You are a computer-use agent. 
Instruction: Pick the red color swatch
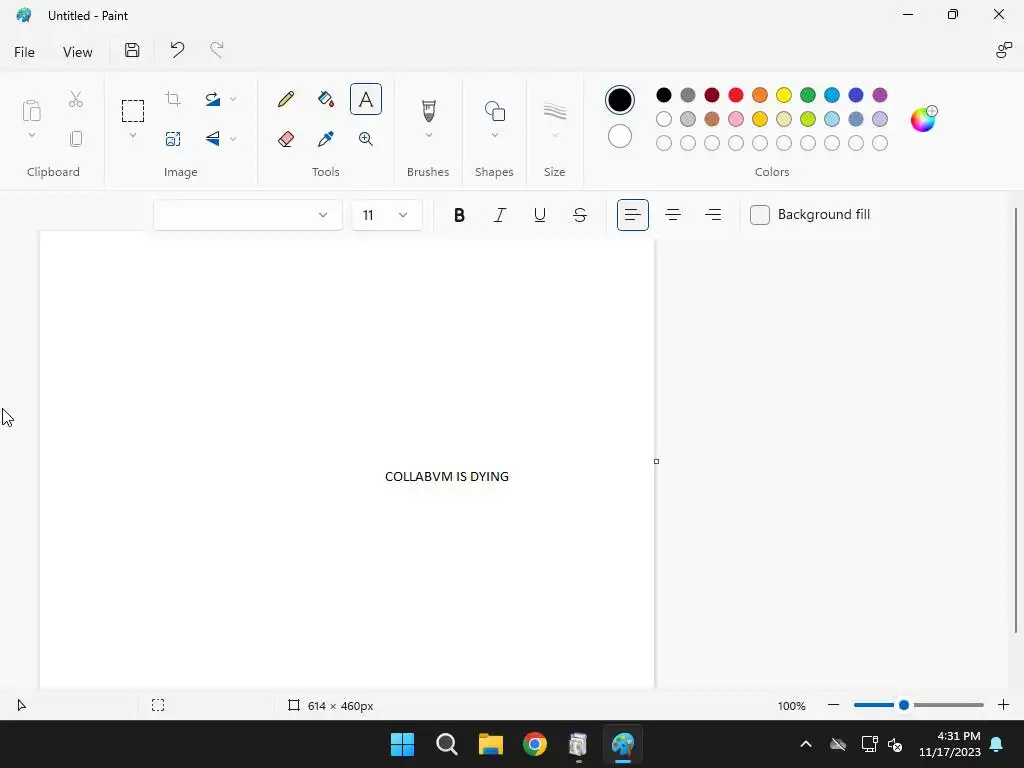point(736,95)
